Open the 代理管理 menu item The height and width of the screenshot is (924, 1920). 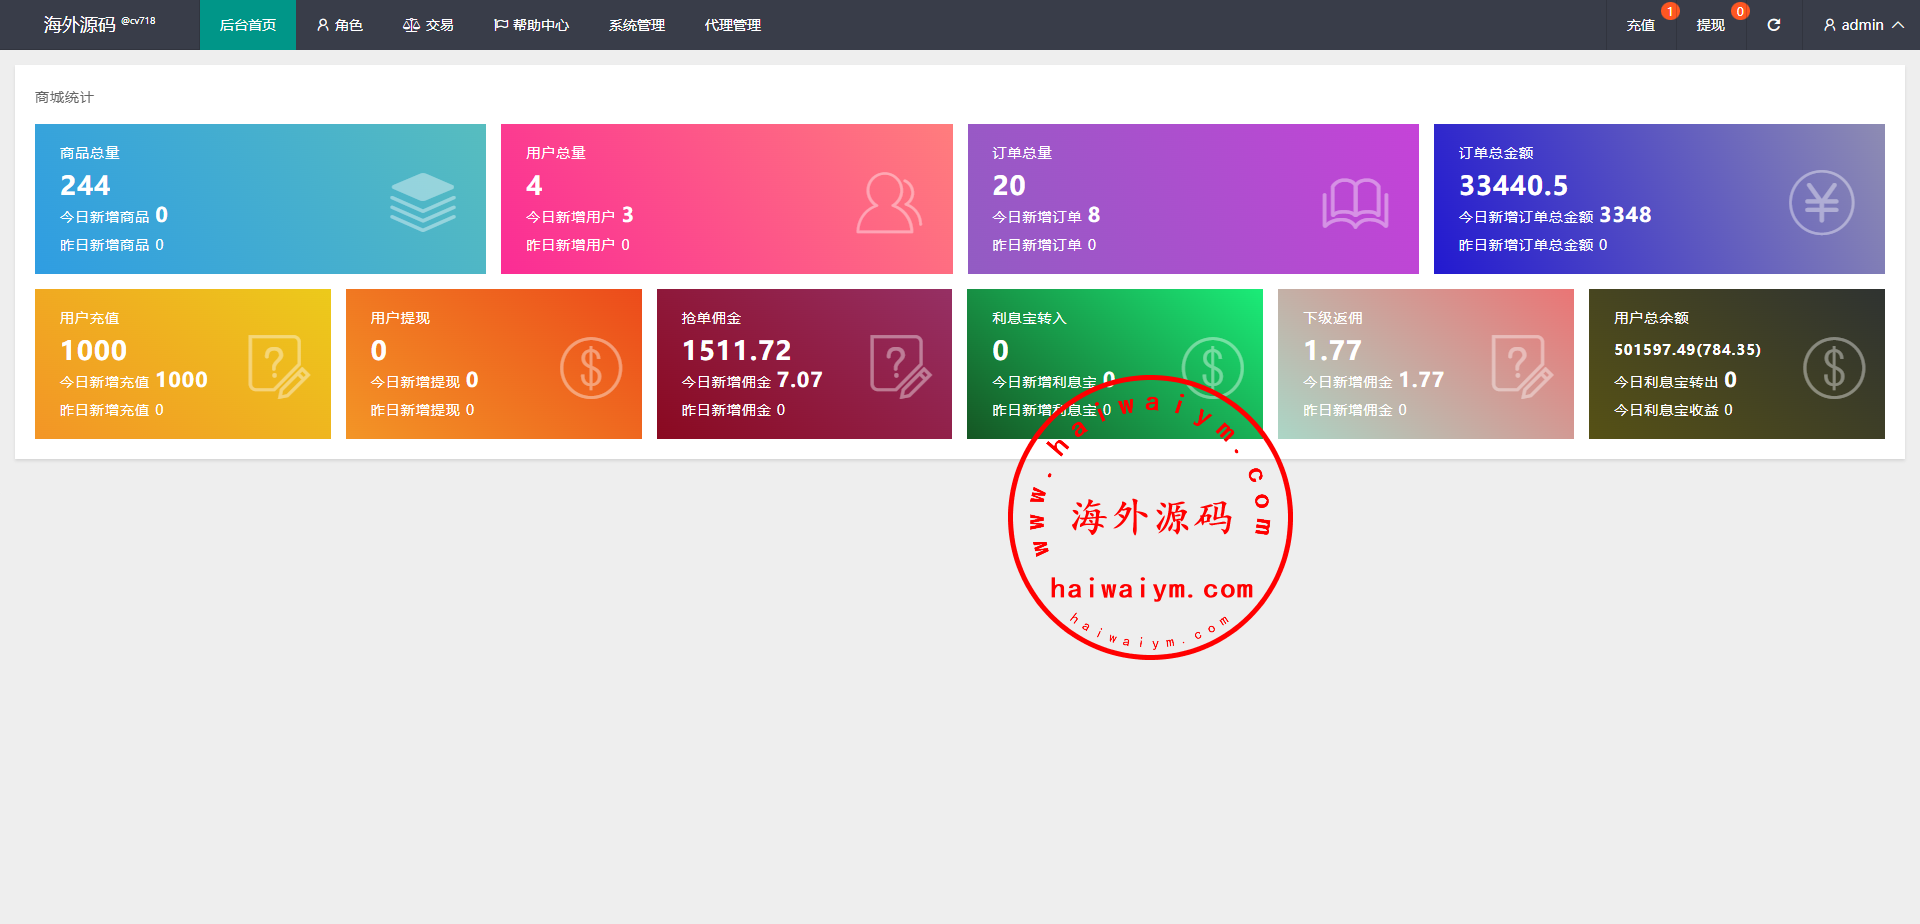(732, 25)
